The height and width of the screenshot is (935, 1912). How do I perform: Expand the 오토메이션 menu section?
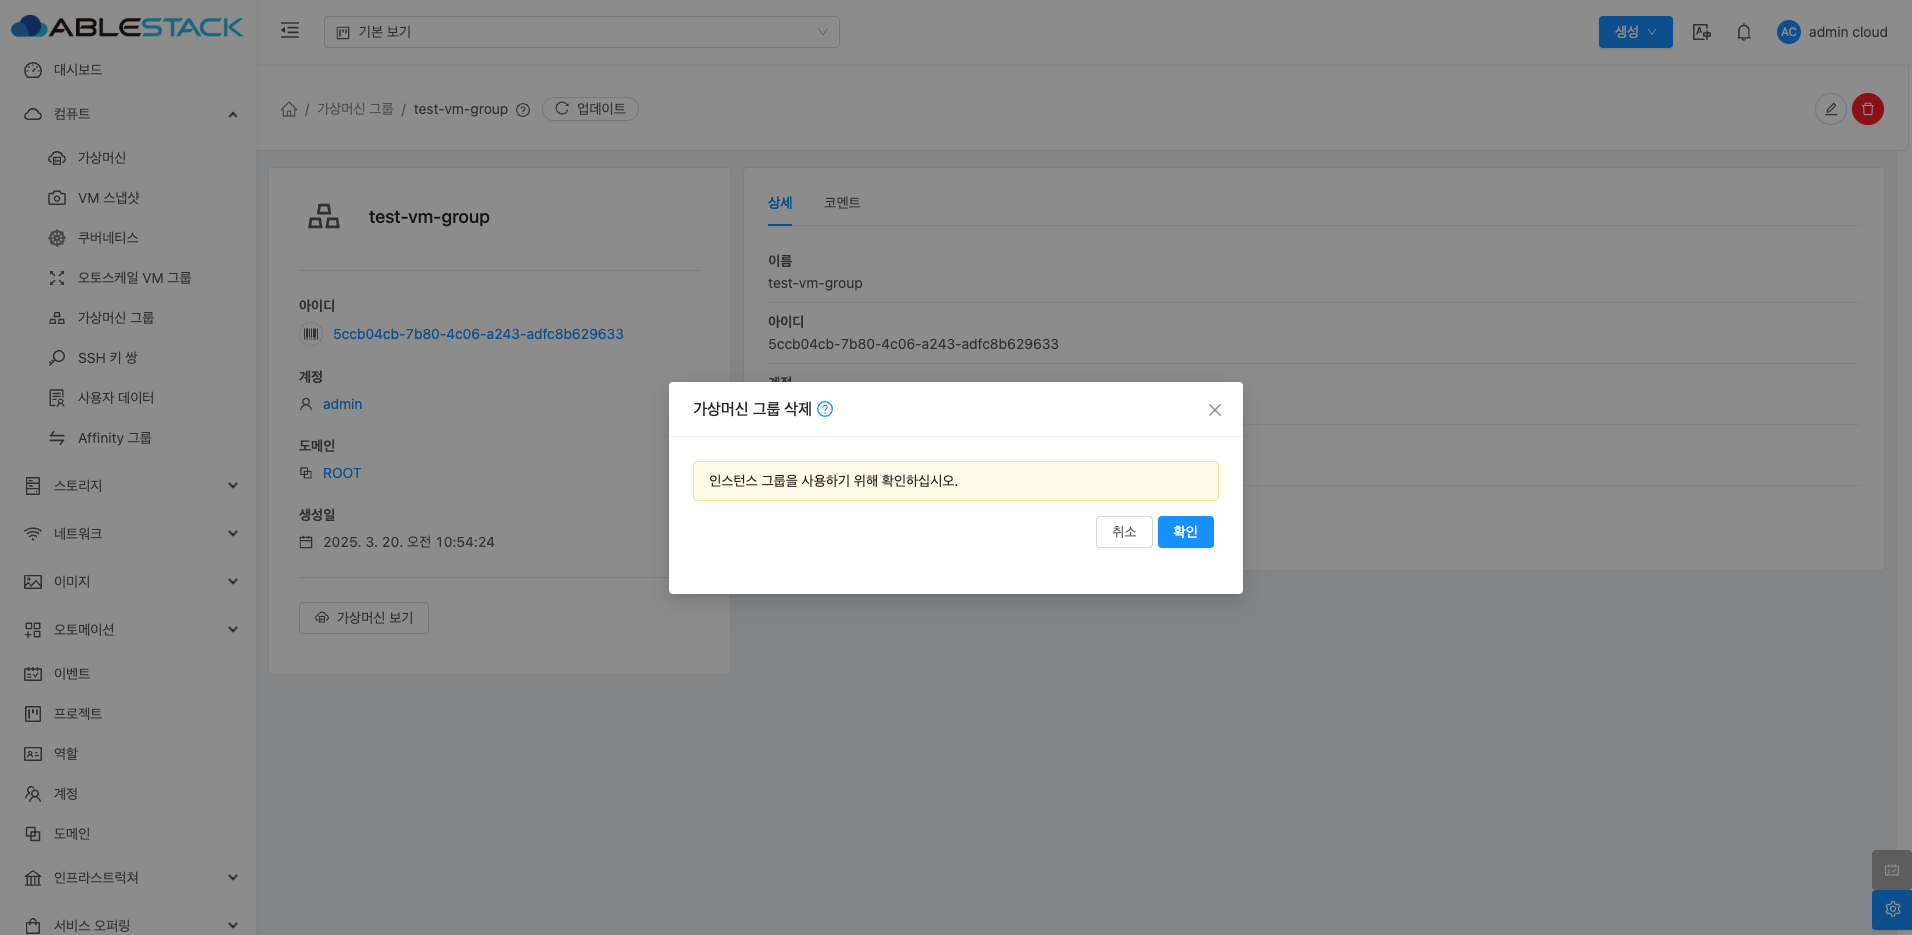point(128,630)
